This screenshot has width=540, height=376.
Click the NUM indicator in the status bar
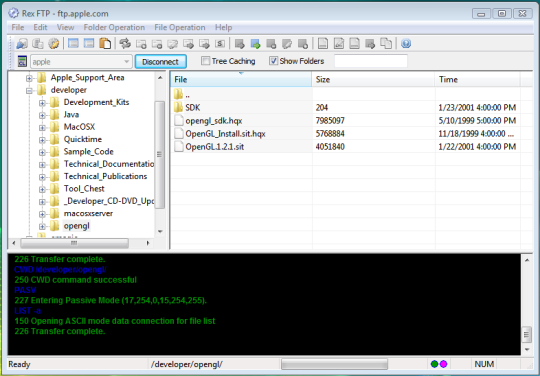point(484,364)
